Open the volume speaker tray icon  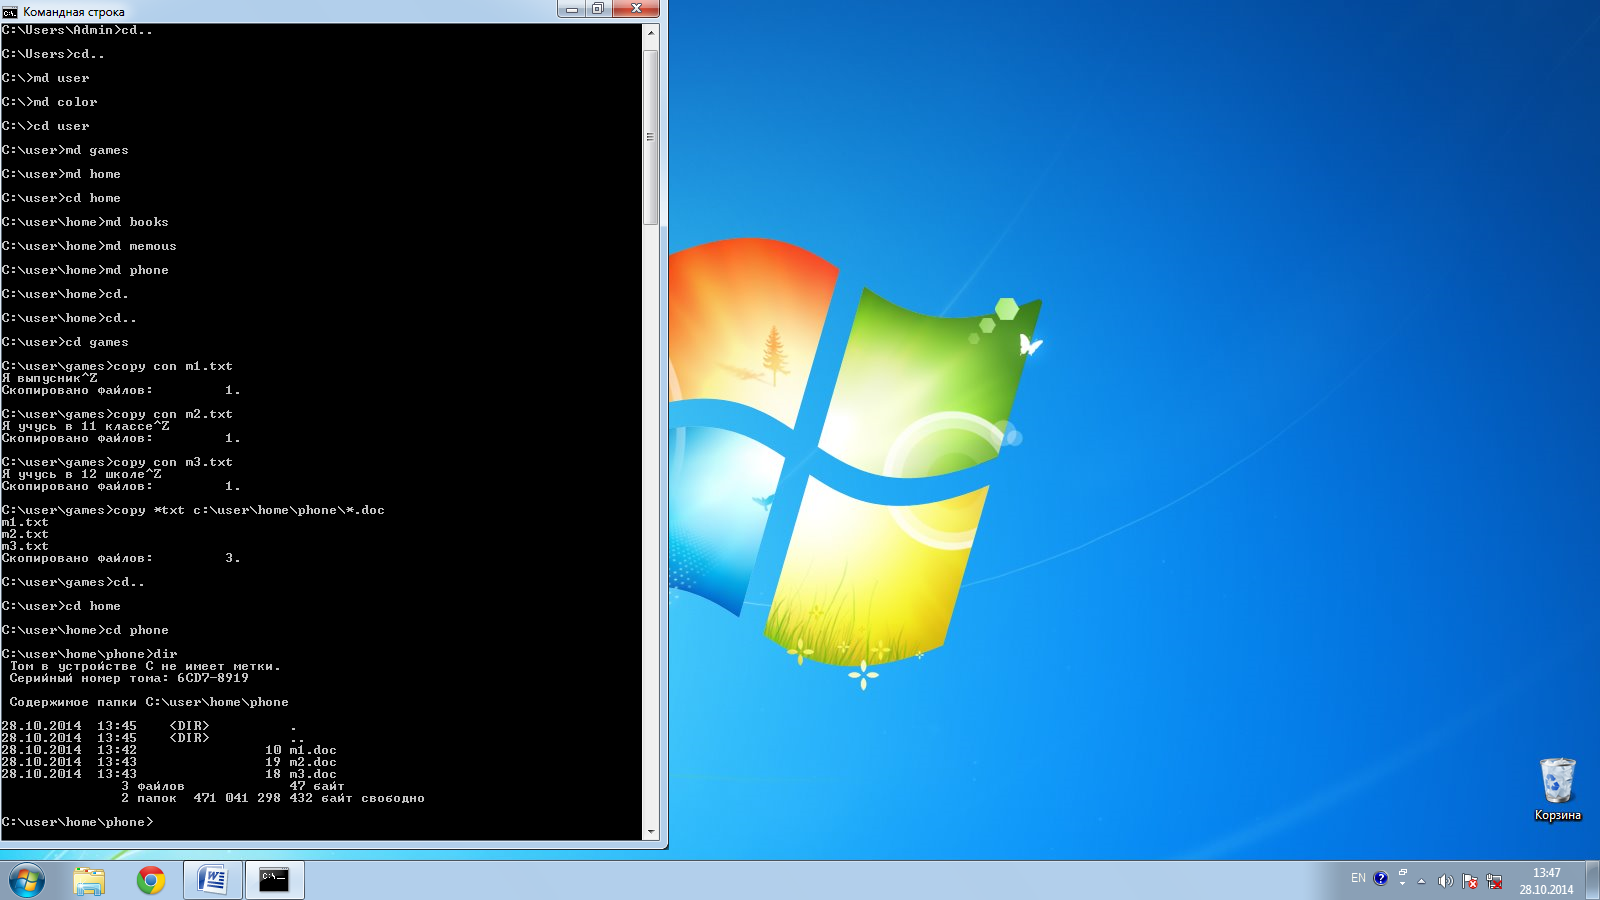[x=1445, y=881]
